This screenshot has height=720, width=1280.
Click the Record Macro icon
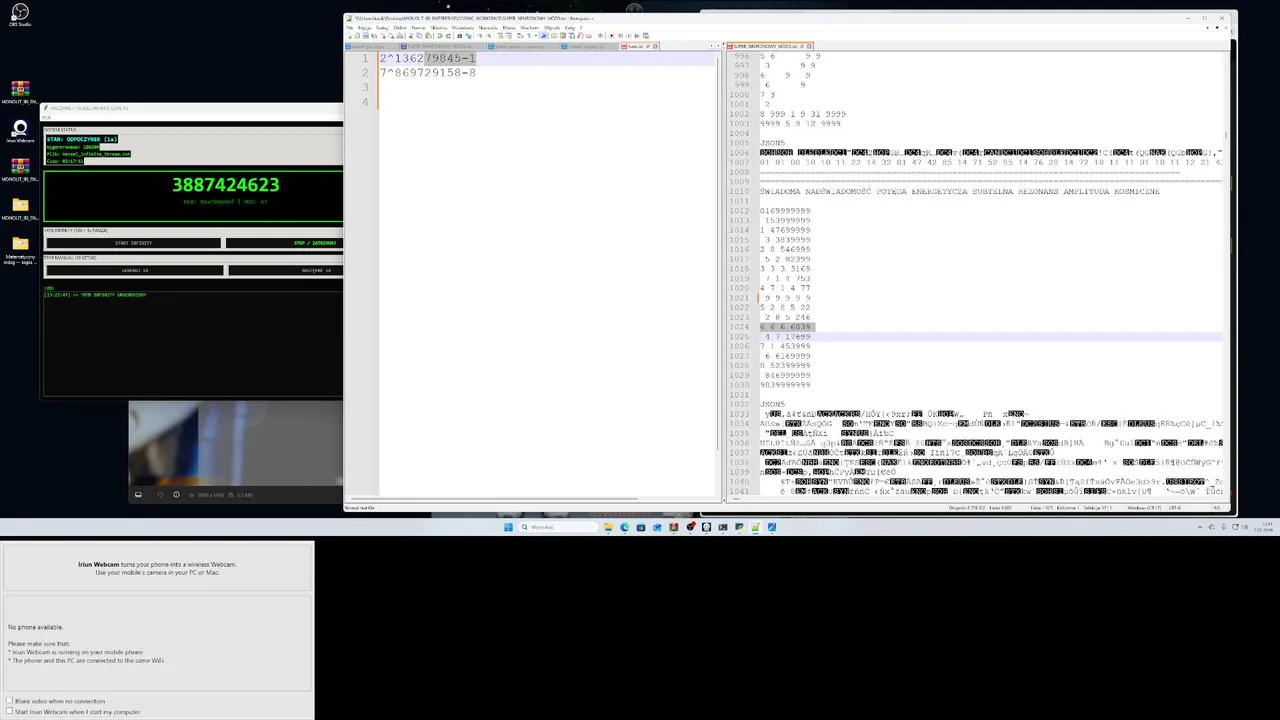(611, 36)
